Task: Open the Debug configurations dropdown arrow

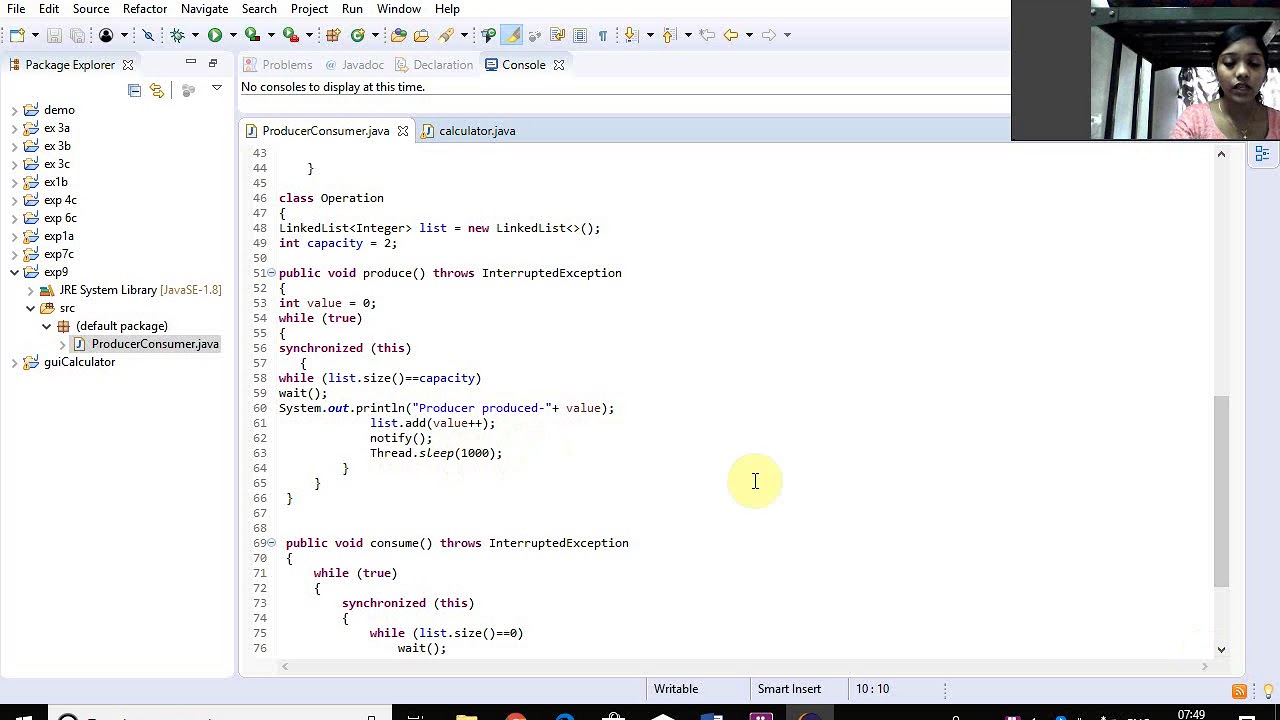Action: (x=195, y=35)
